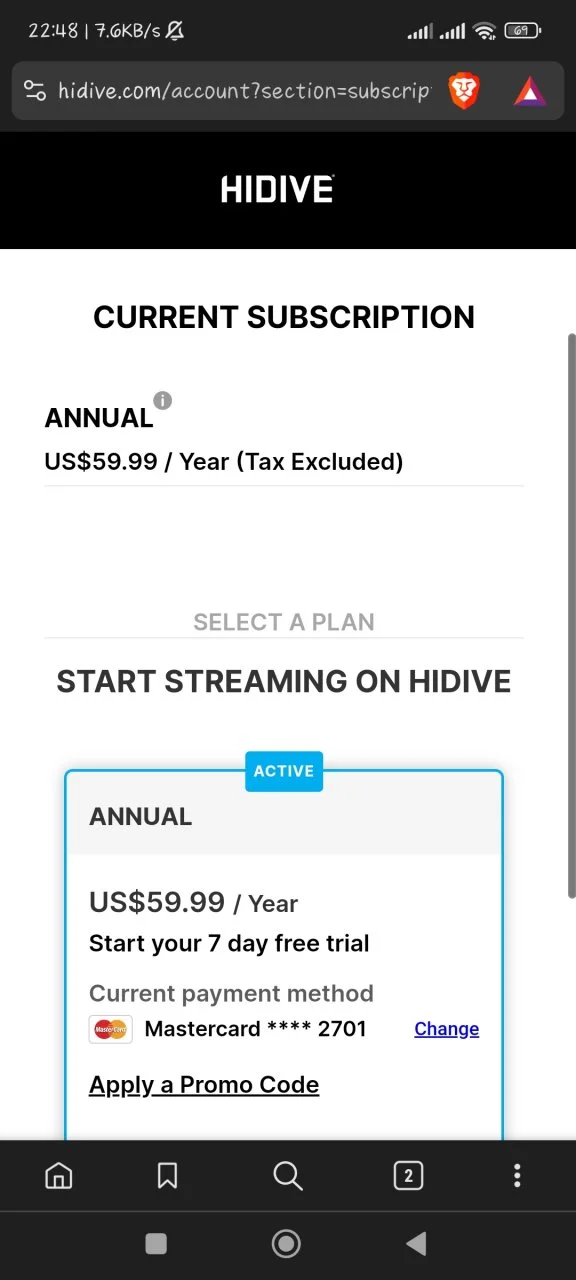Tap the search magnifier icon
The width and height of the screenshot is (576, 1280).
(288, 1176)
